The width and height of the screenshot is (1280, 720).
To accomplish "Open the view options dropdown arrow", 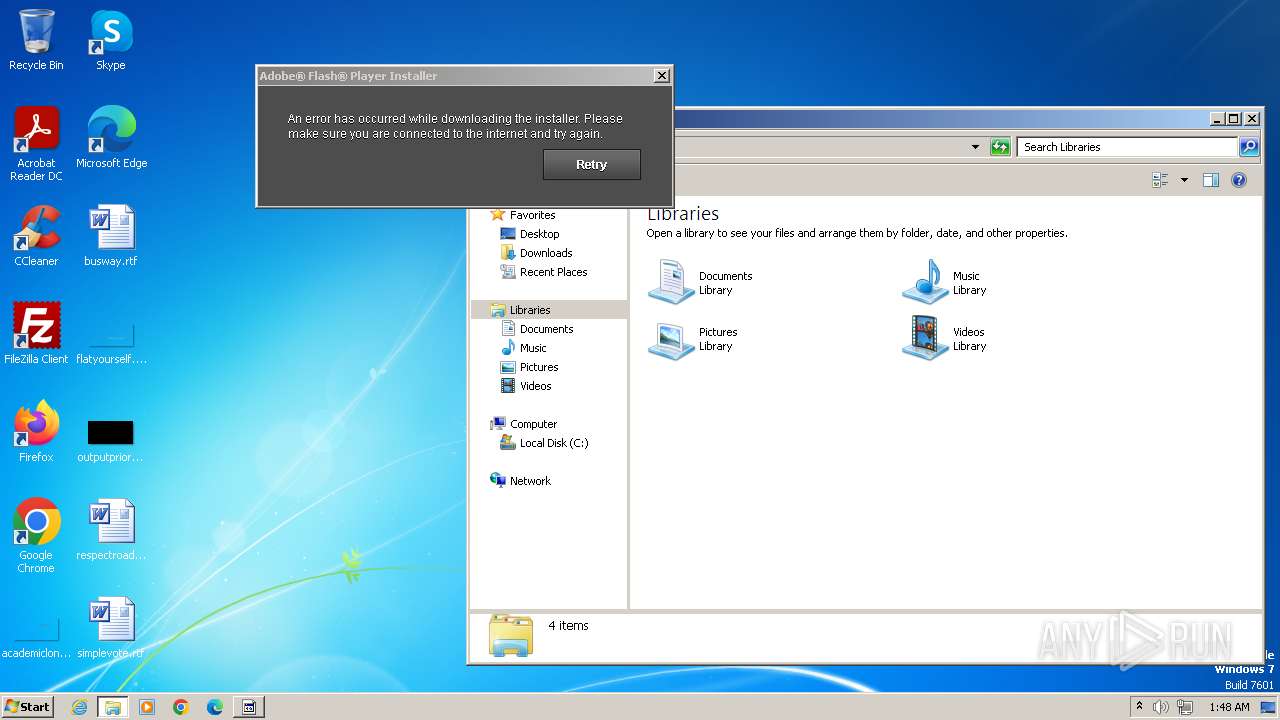I will pos(1184,180).
